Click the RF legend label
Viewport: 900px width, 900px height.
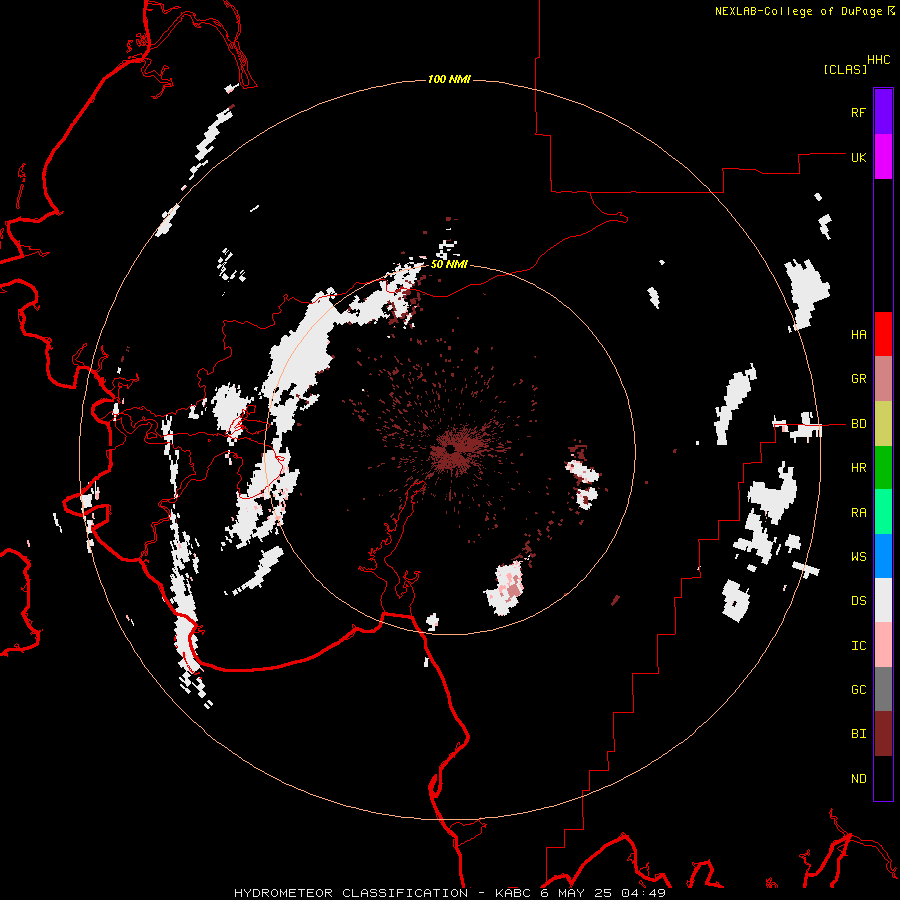pos(858,112)
